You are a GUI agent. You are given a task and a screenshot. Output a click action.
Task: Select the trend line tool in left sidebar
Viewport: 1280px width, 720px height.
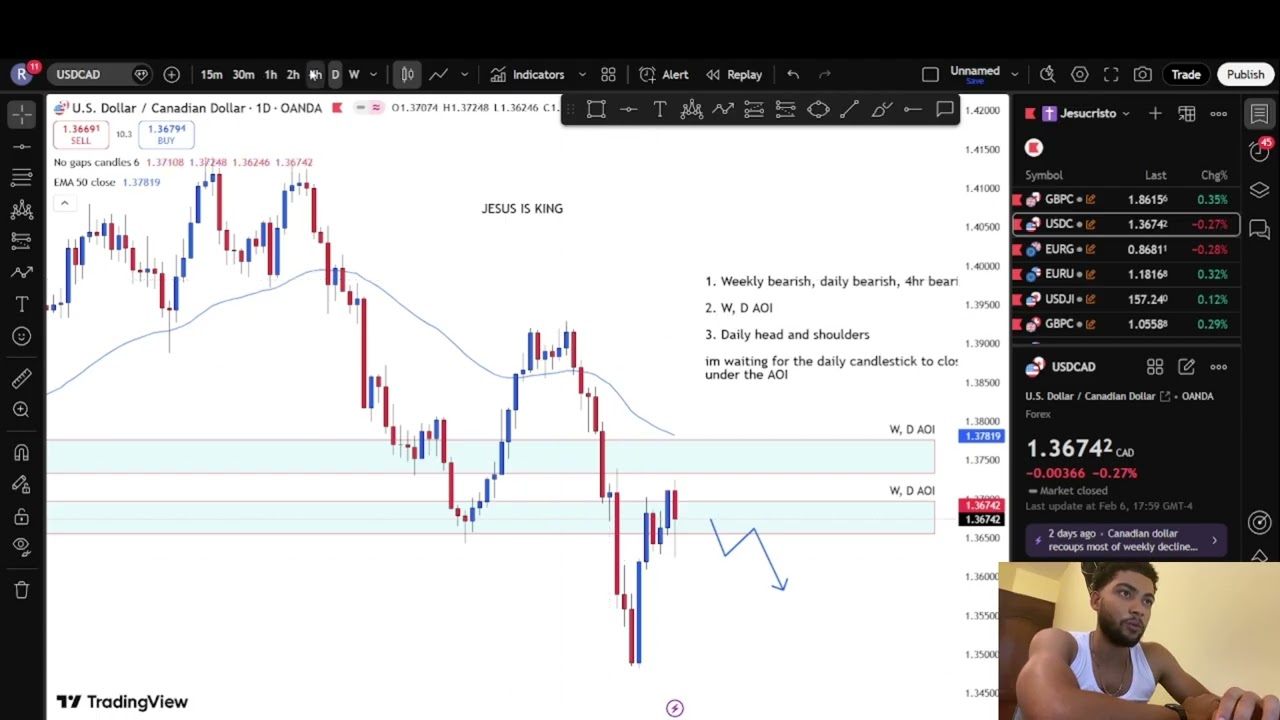22,147
